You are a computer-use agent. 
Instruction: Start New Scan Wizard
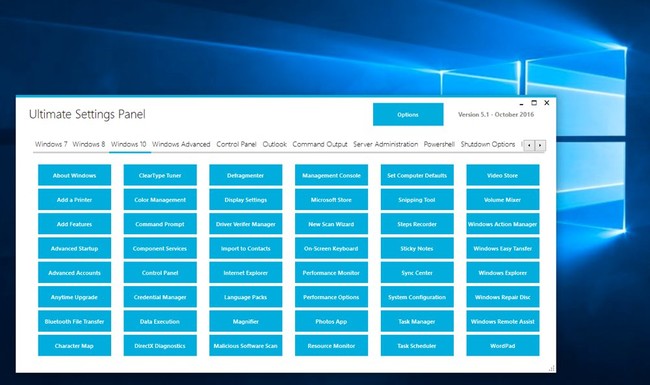[x=331, y=224]
